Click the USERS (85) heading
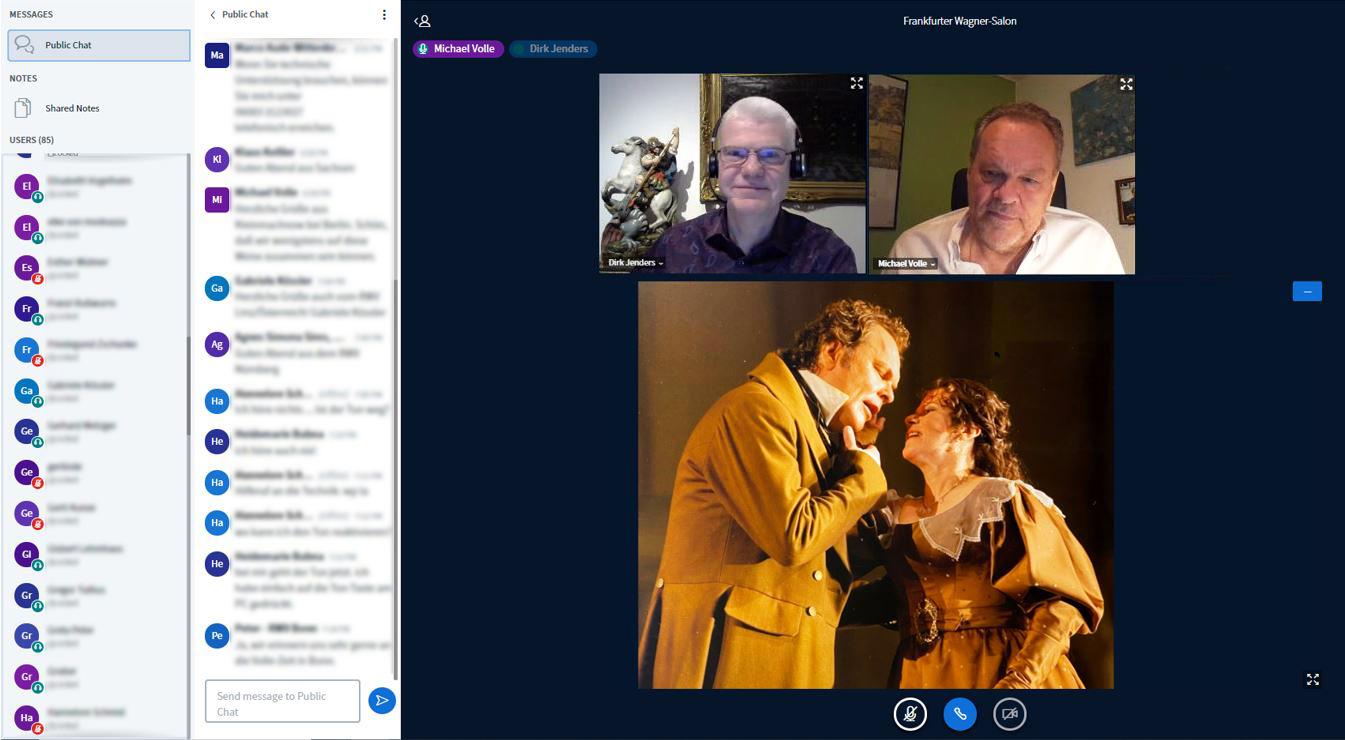 point(32,140)
